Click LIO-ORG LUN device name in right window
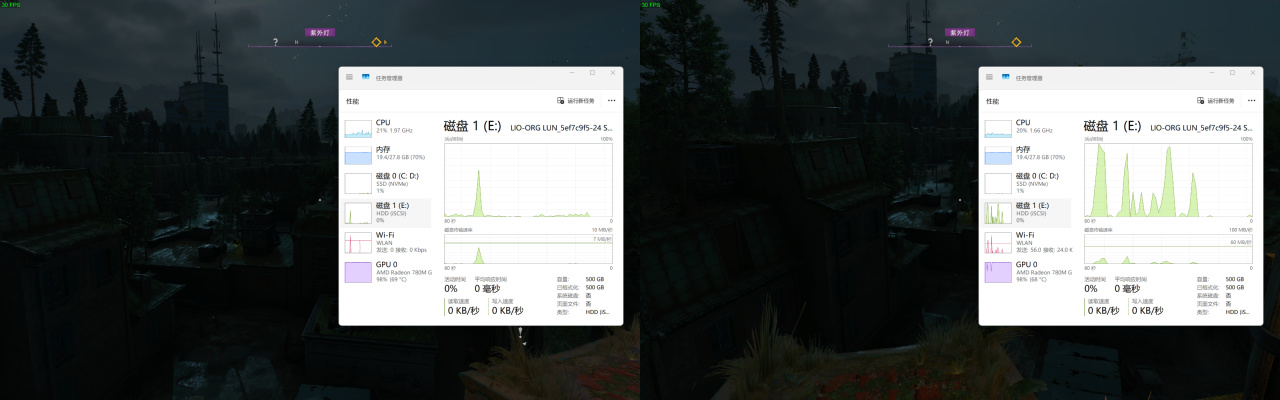1280x400 pixels. point(1201,128)
